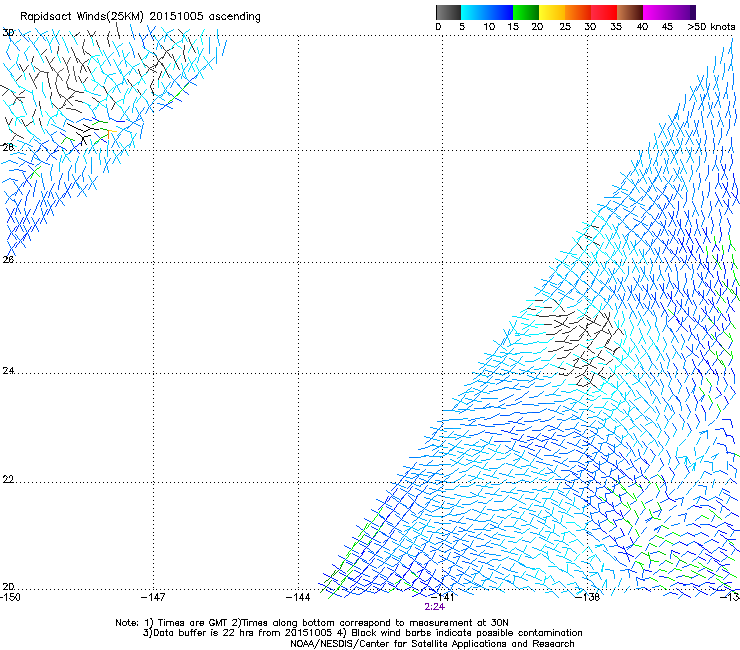The image size is (740, 650).
Task: Click the longitude label '-147' on bottom axis
Action: click(x=153, y=597)
